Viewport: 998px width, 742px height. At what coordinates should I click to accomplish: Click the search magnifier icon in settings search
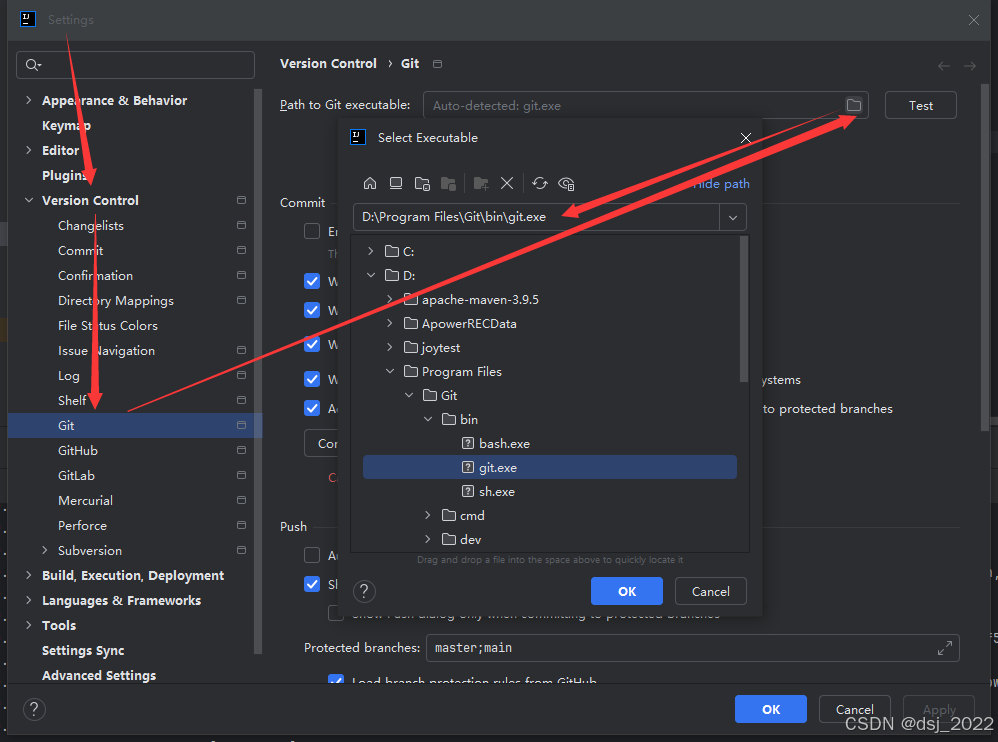[33, 65]
